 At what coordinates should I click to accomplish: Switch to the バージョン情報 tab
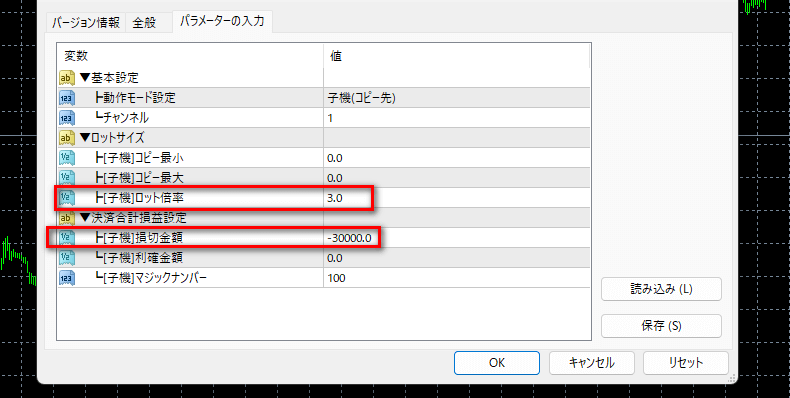click(x=86, y=23)
